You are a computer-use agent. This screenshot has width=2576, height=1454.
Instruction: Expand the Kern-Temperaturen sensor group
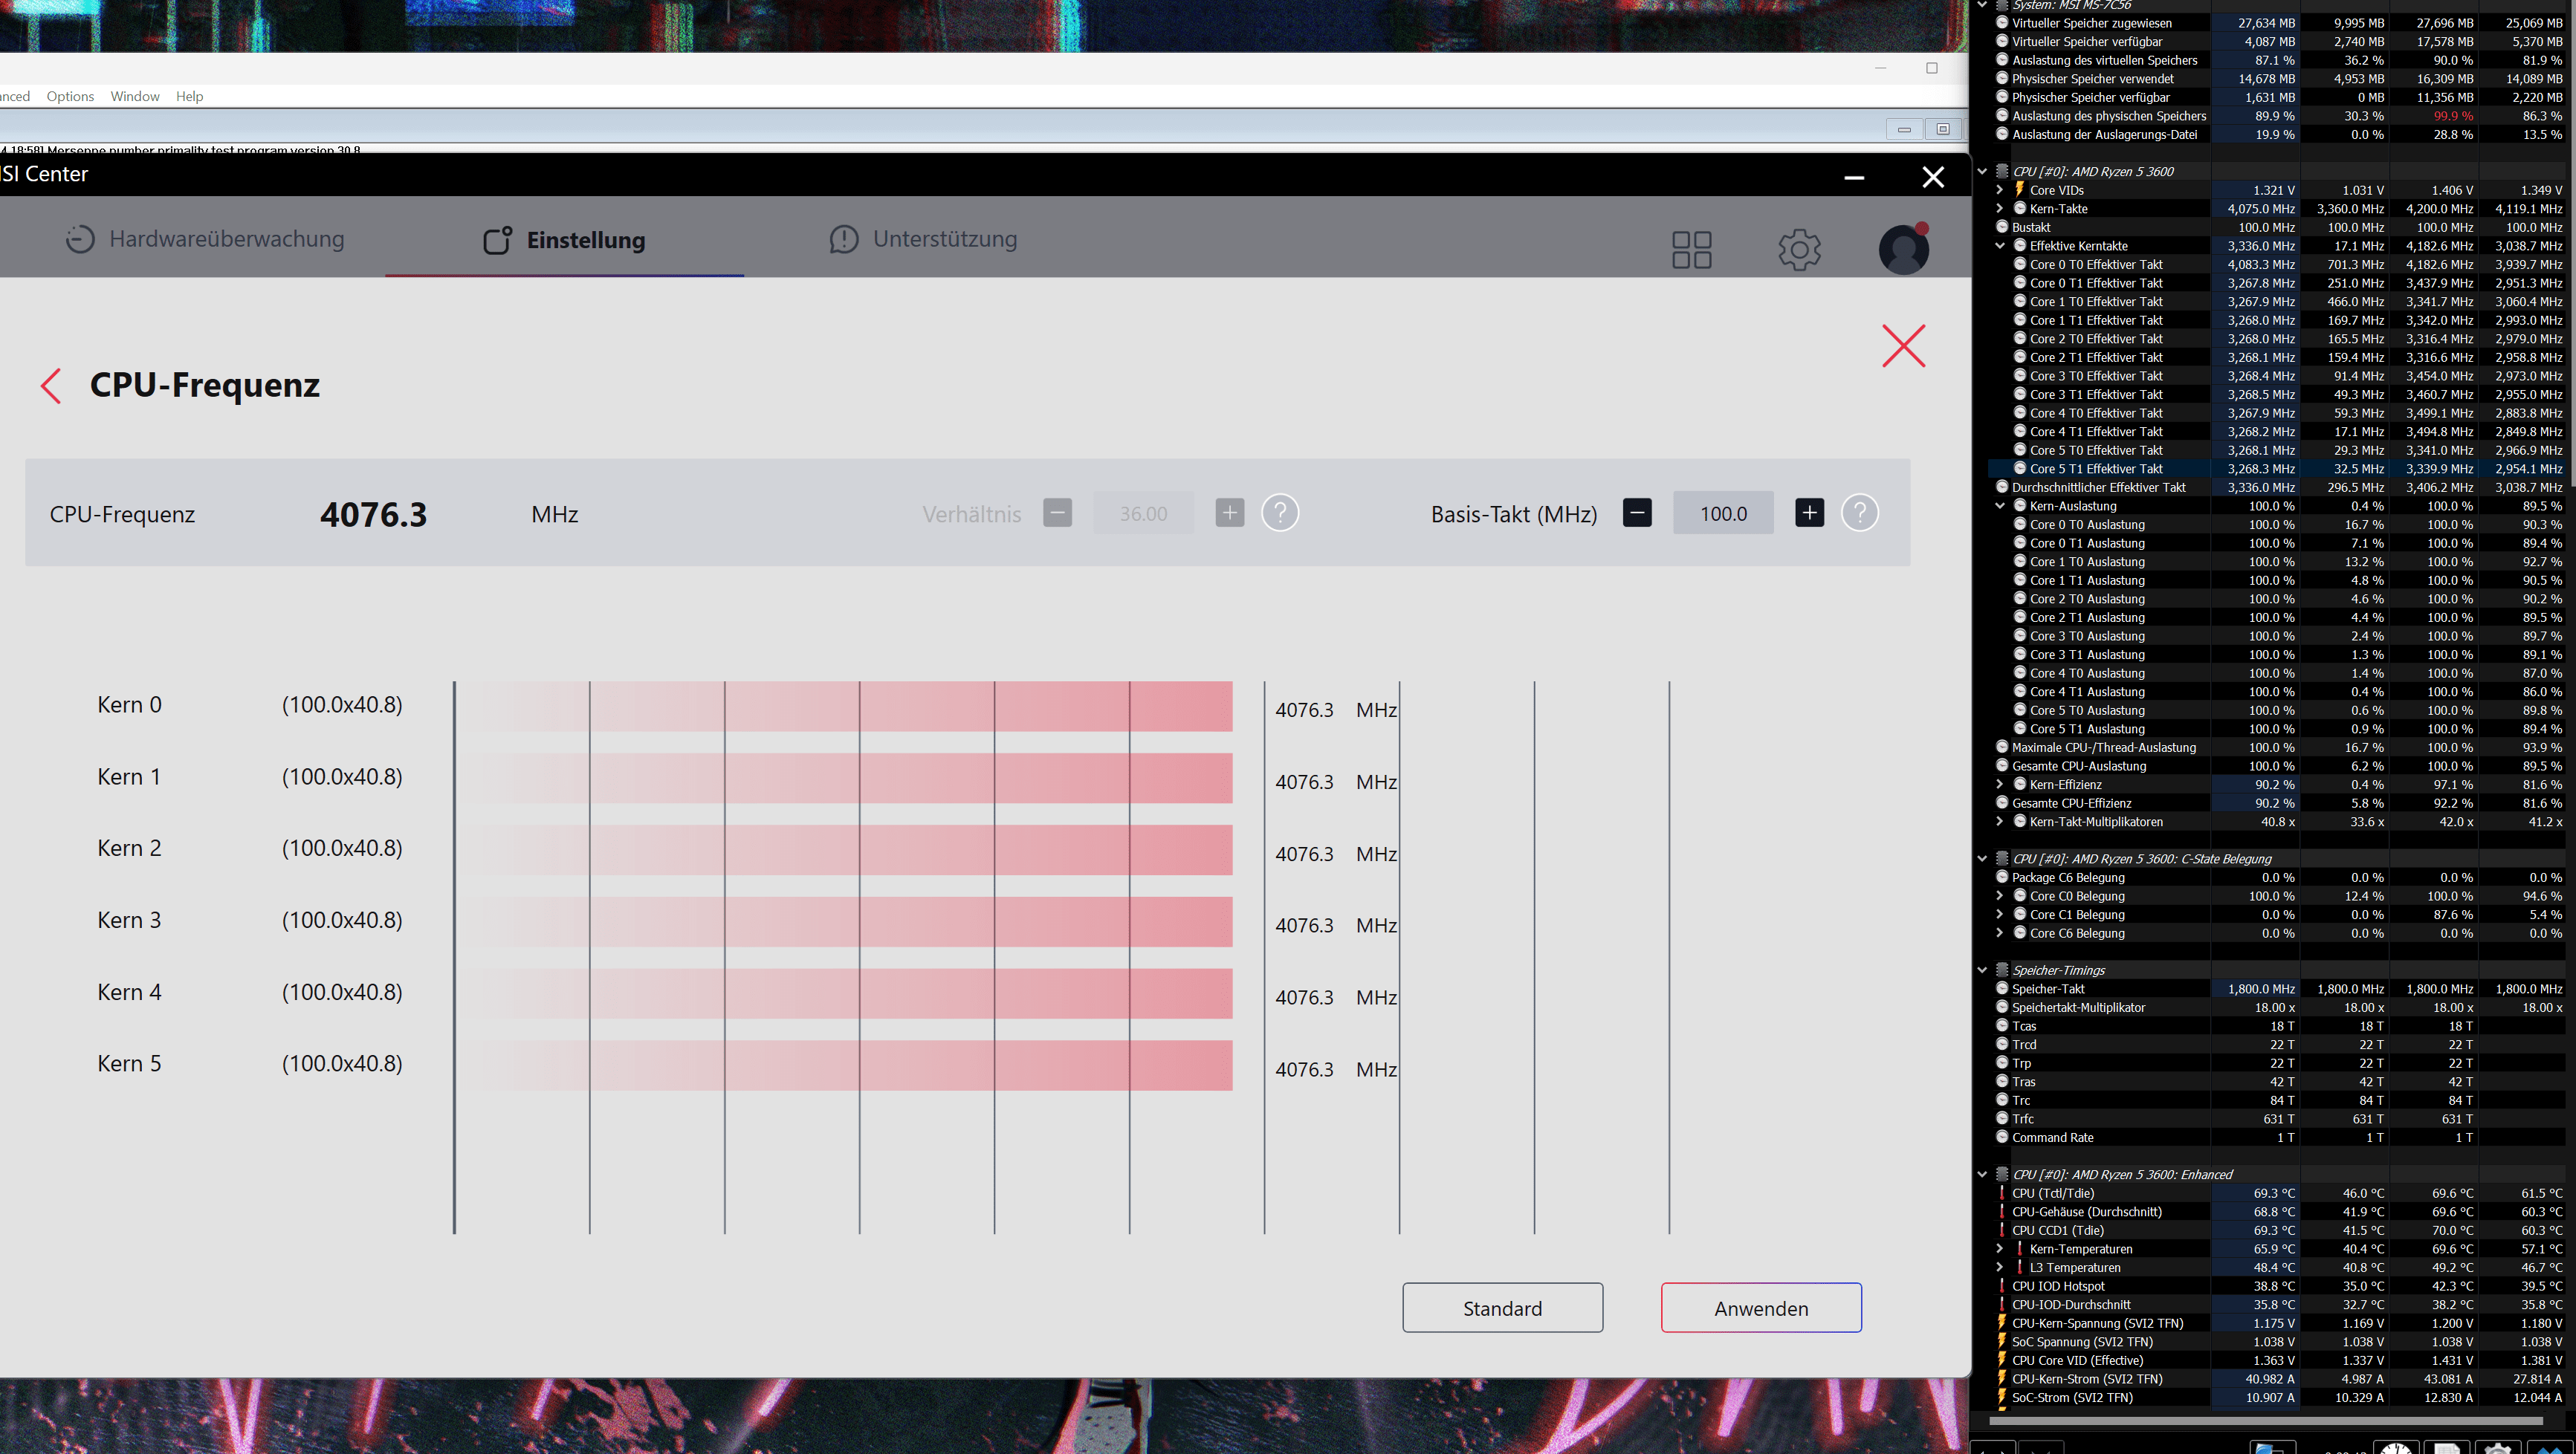(1999, 1249)
